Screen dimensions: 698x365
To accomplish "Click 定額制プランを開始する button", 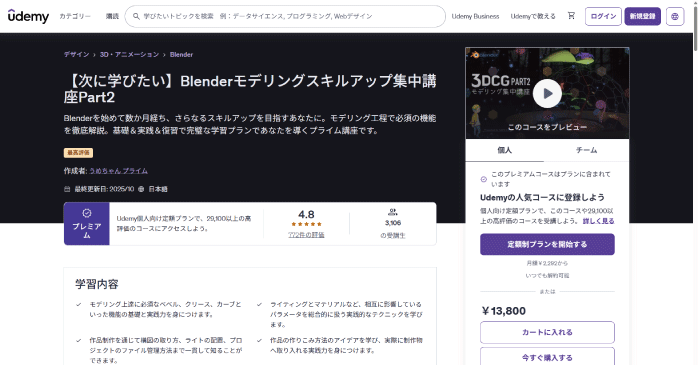I will tap(547, 244).
